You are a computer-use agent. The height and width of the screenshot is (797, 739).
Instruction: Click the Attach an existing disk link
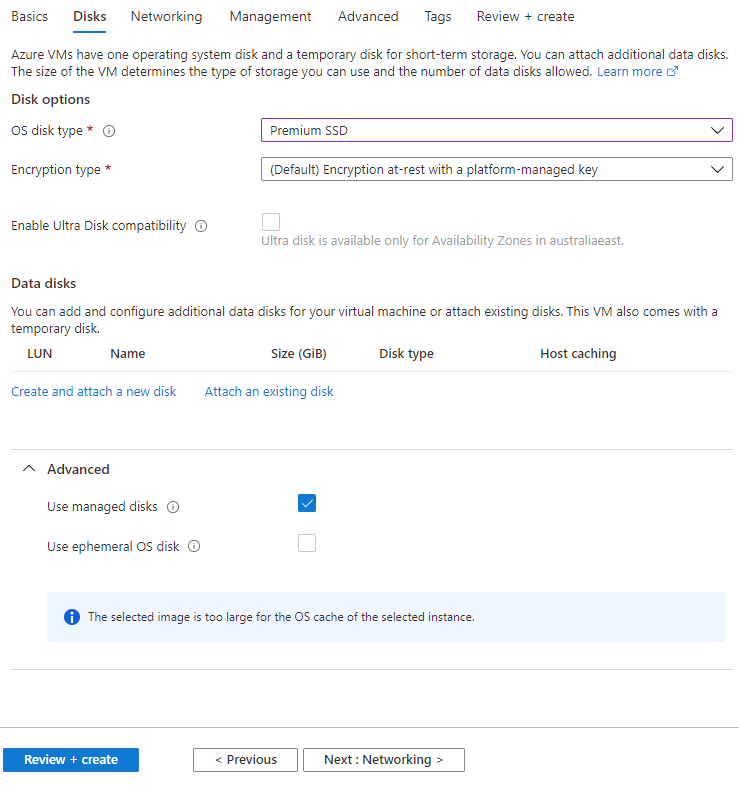(x=269, y=392)
